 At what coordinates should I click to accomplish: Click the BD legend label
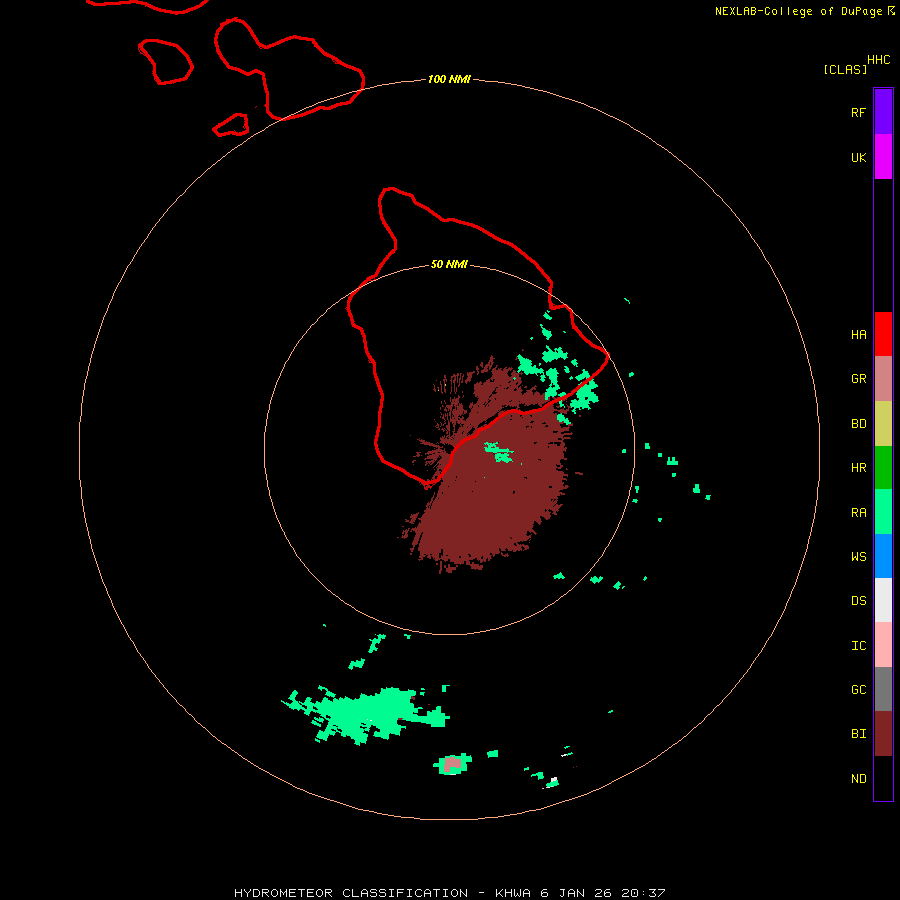tap(858, 424)
